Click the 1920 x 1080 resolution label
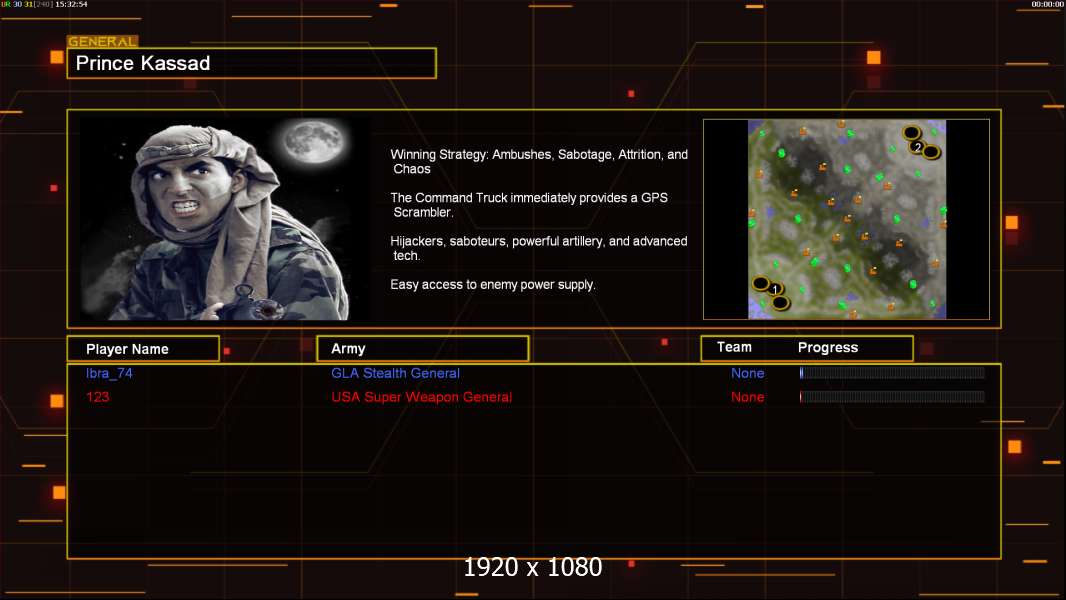The image size is (1066, 600). (533, 567)
